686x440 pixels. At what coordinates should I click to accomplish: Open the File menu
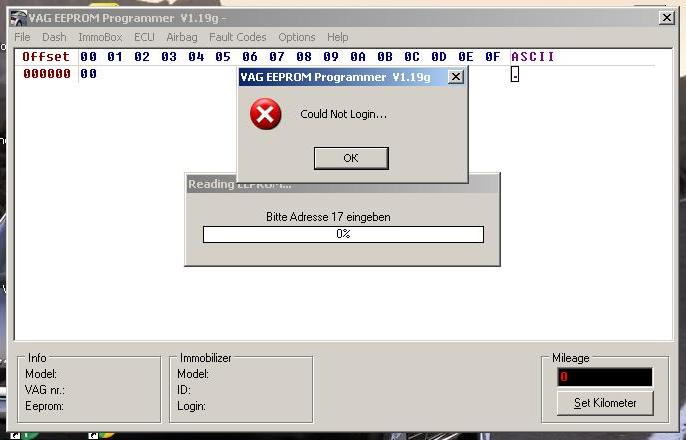coord(22,37)
